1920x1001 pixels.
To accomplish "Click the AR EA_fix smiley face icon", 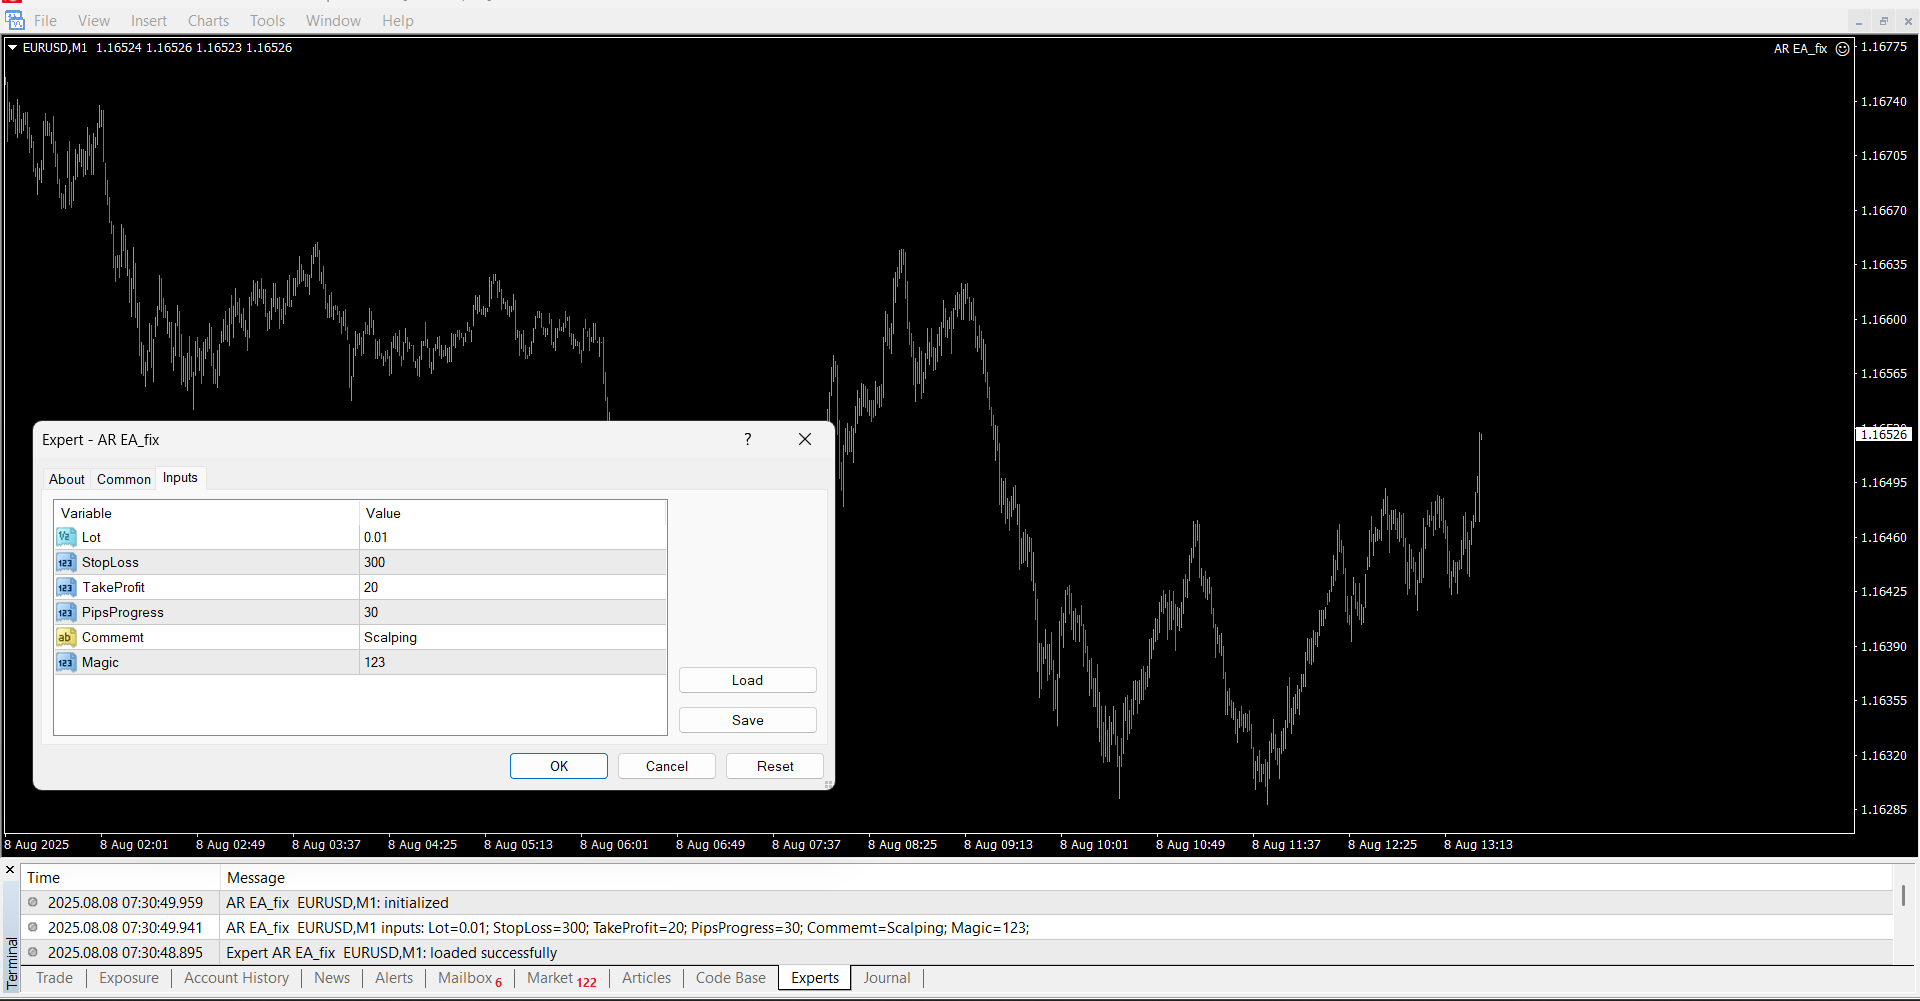I will tap(1842, 48).
